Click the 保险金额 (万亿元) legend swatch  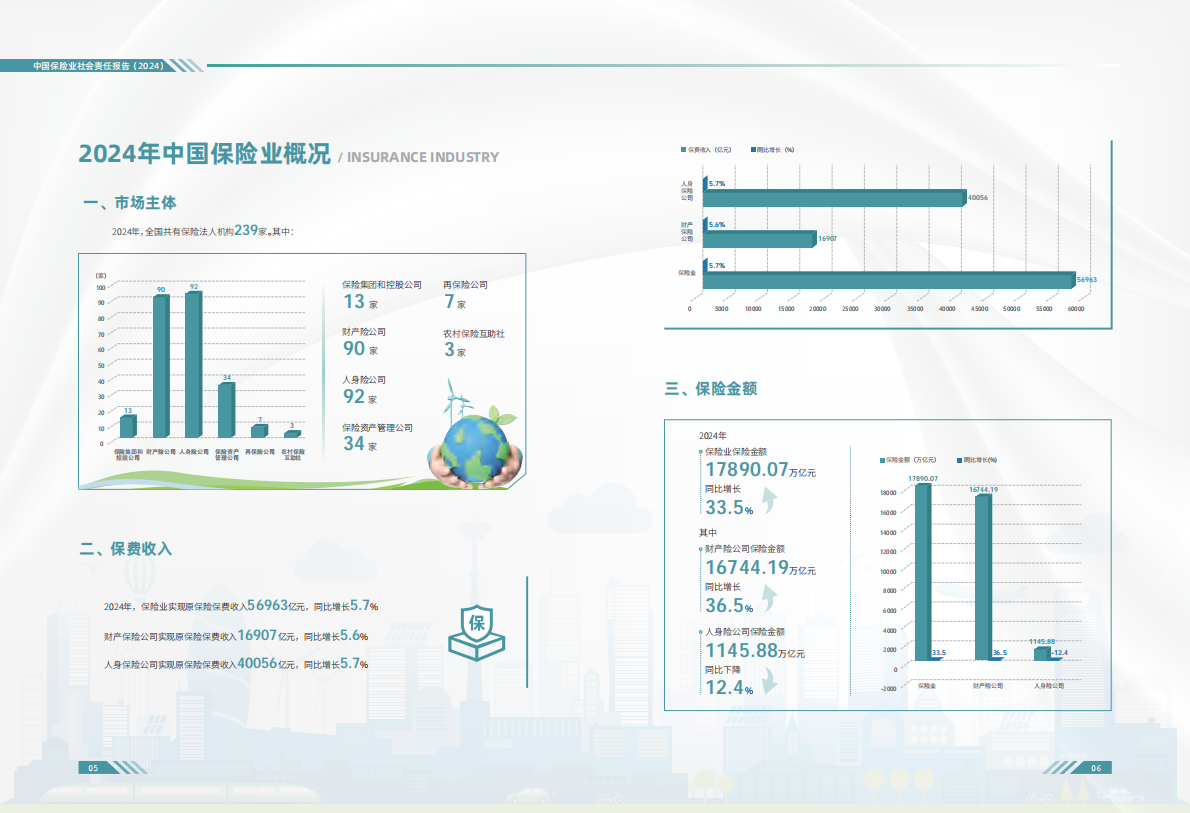pyautogui.click(x=882, y=460)
